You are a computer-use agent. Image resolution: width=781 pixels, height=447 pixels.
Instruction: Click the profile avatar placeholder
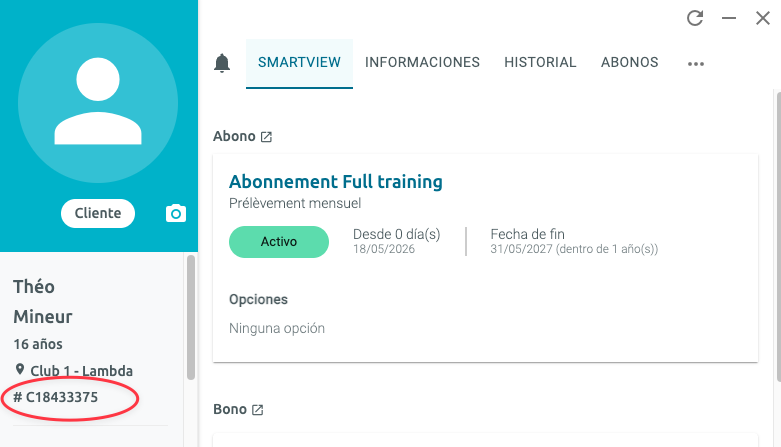(x=98, y=103)
